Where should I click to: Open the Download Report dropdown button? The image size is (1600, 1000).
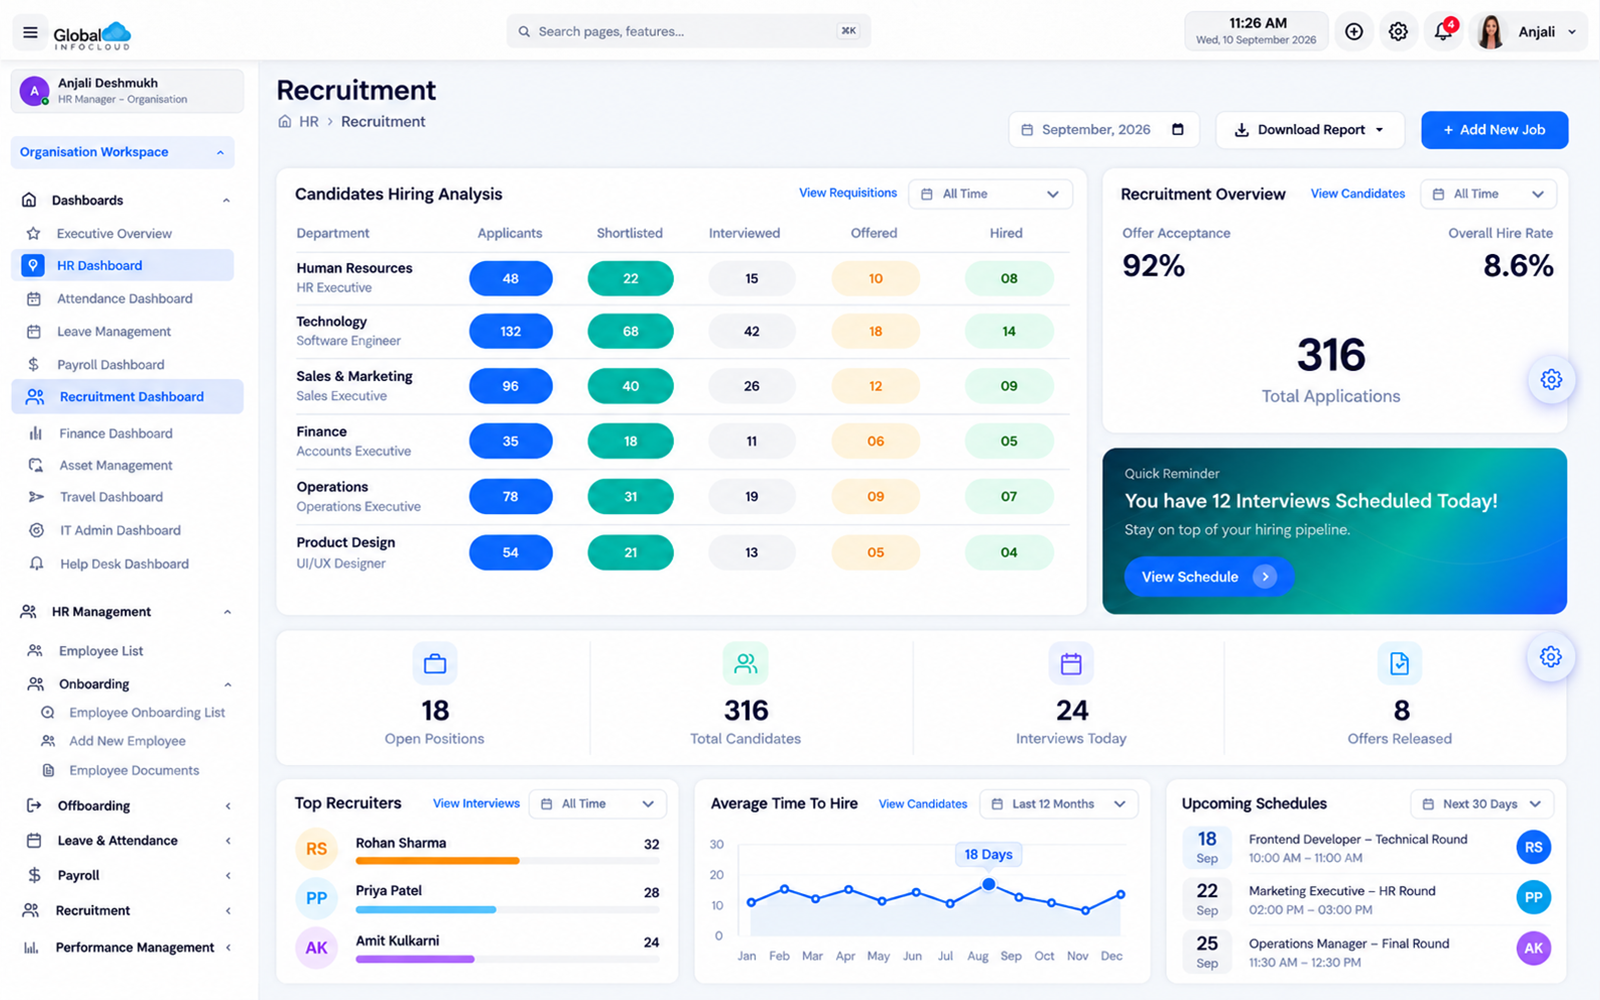click(x=1310, y=130)
